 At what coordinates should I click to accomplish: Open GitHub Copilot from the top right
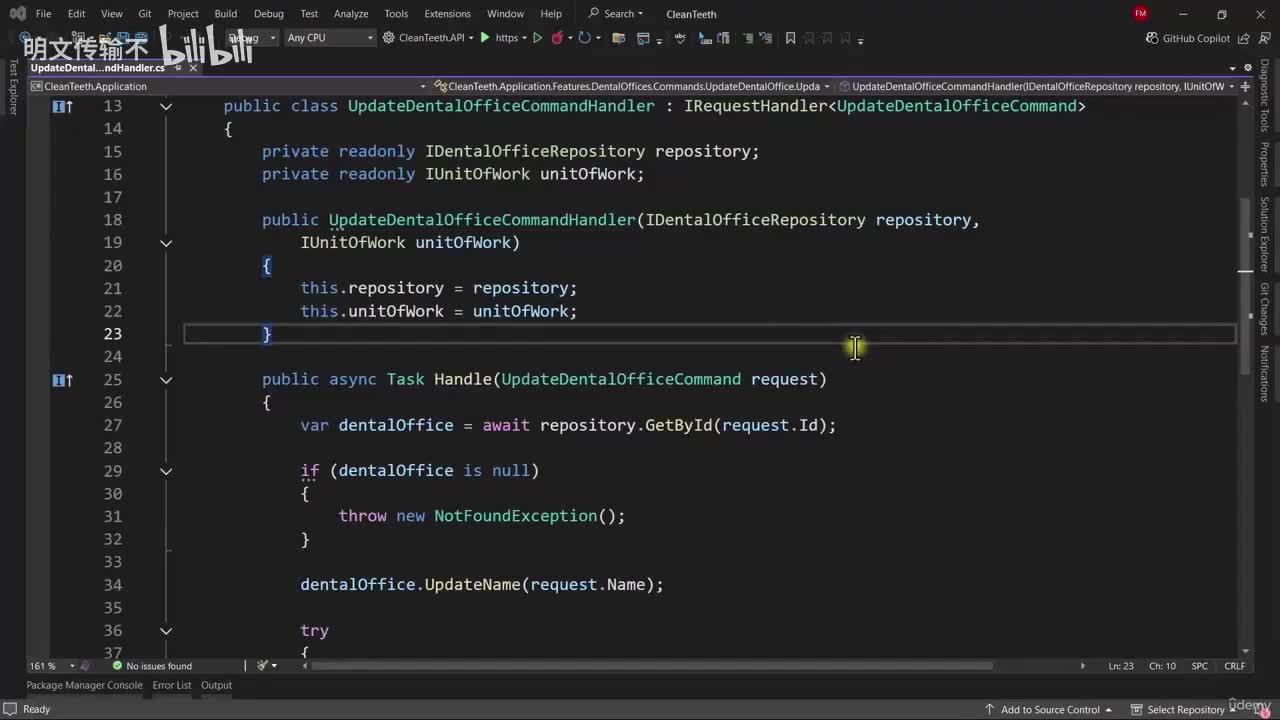click(1187, 38)
